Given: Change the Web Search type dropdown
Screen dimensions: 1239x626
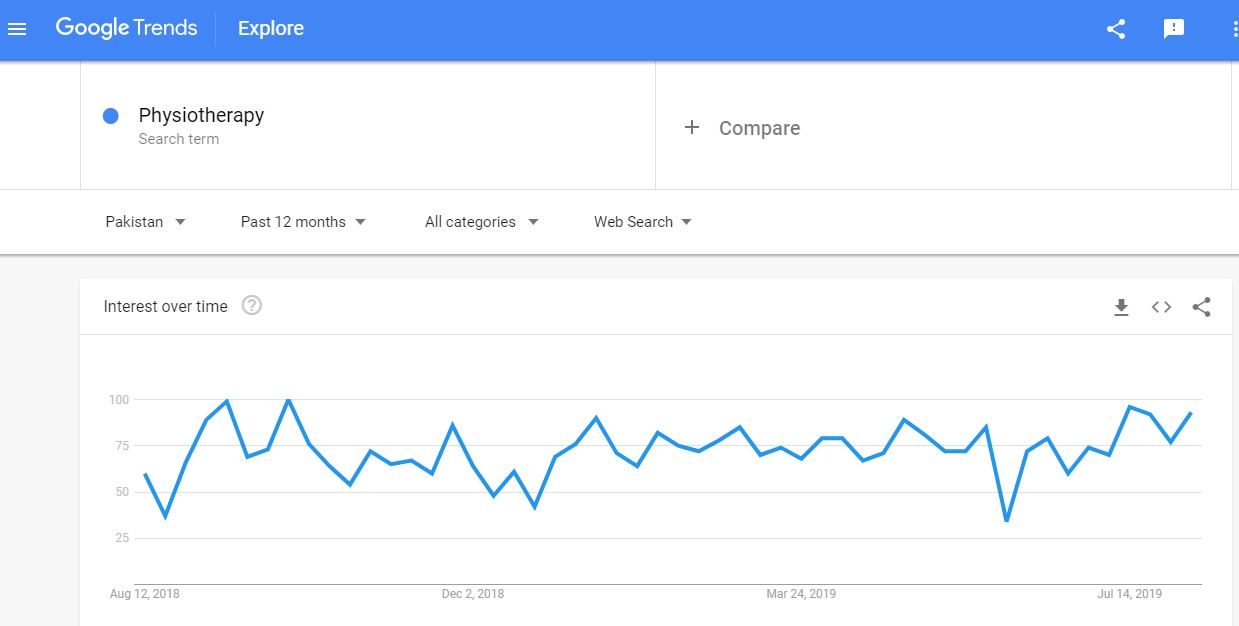Looking at the screenshot, I should 642,222.
